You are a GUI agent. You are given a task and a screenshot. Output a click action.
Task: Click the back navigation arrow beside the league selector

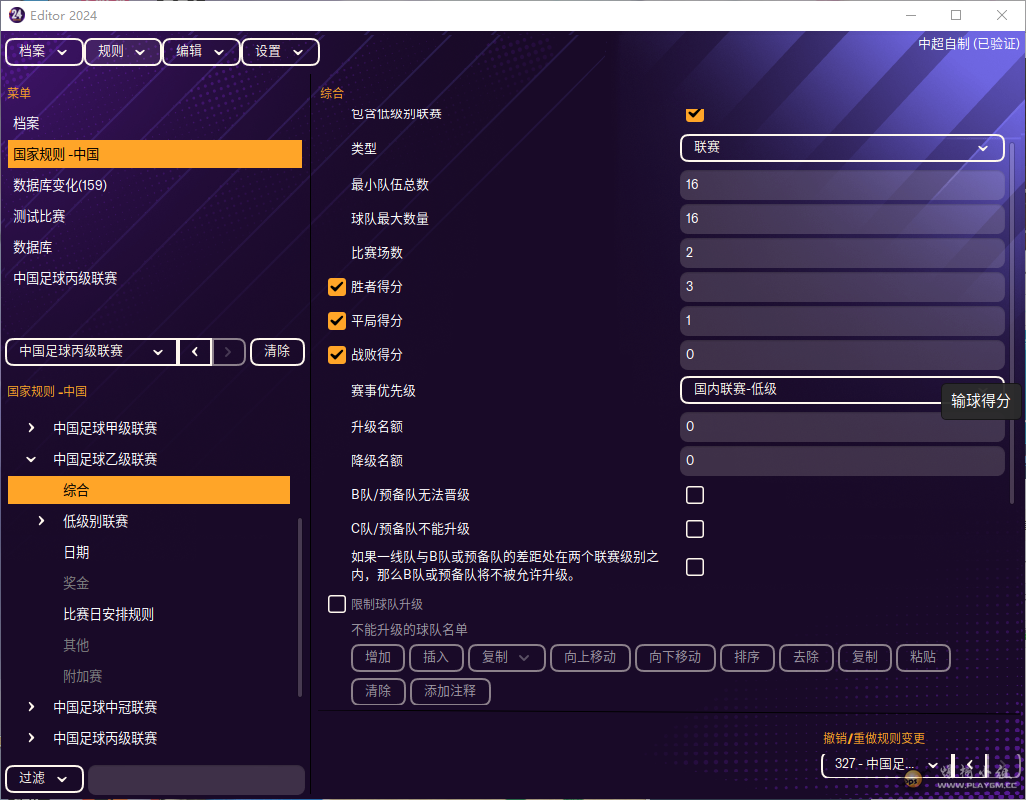click(x=195, y=351)
